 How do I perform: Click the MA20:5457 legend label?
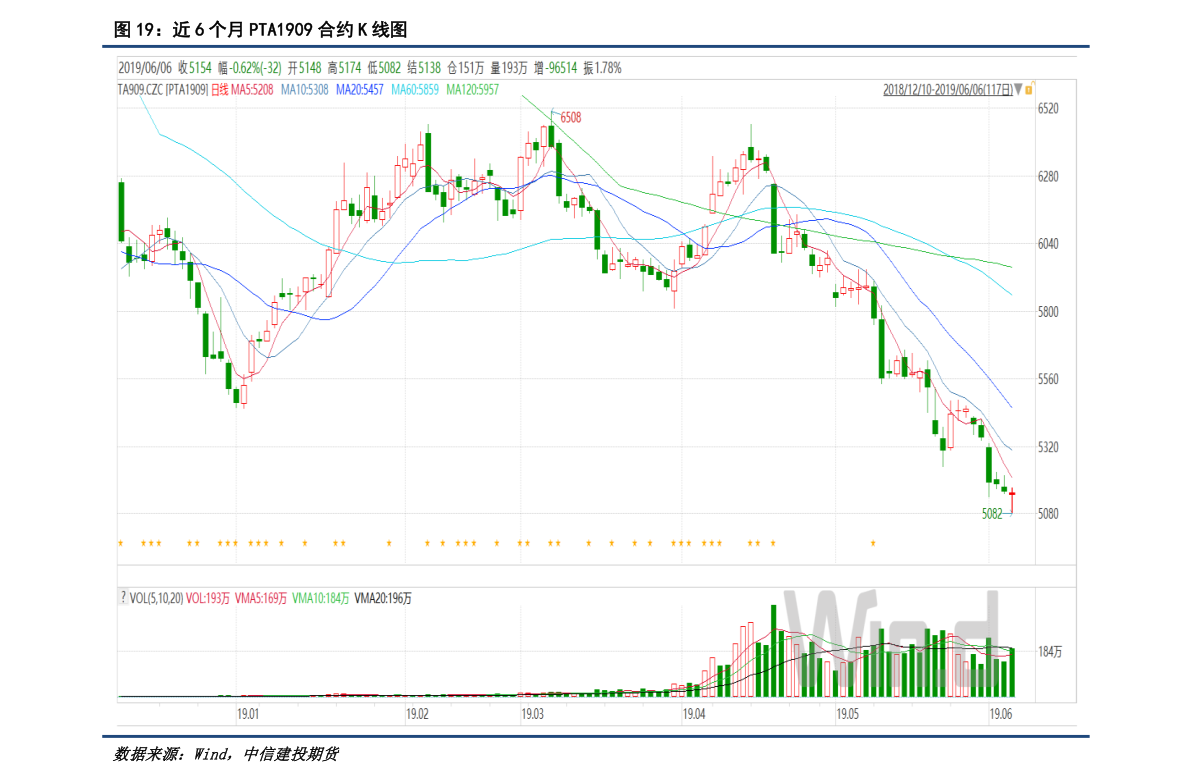coord(359,89)
